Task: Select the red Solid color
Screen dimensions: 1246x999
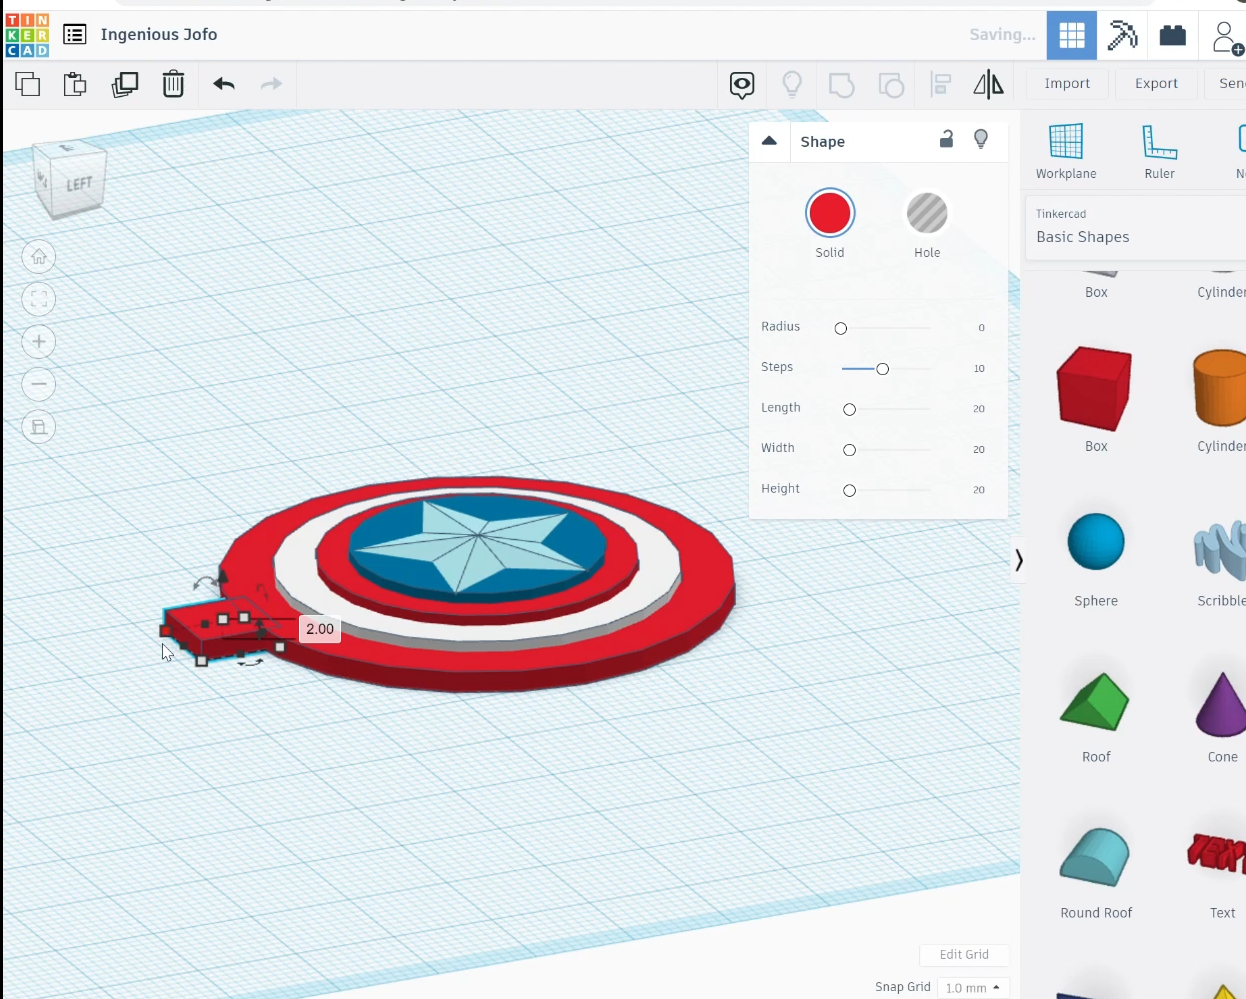Action: (x=830, y=213)
